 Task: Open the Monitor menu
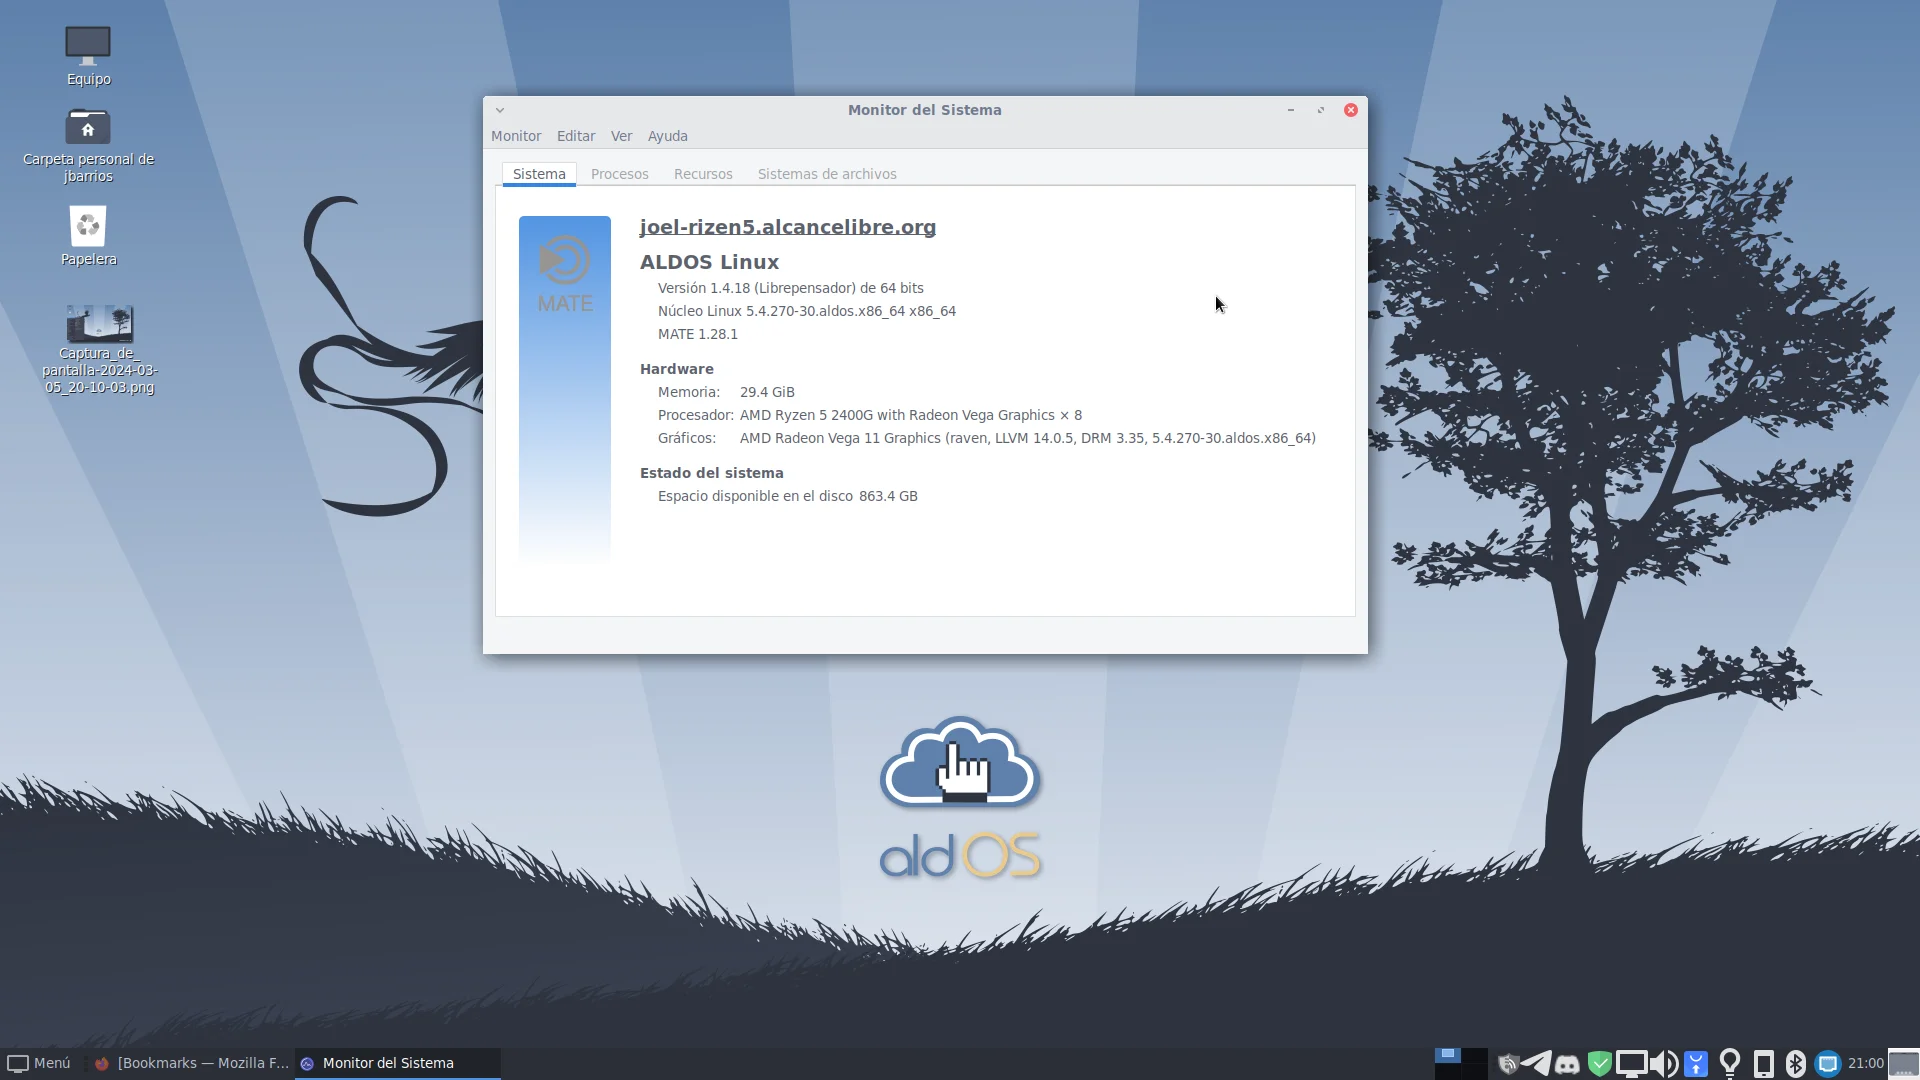tap(516, 136)
